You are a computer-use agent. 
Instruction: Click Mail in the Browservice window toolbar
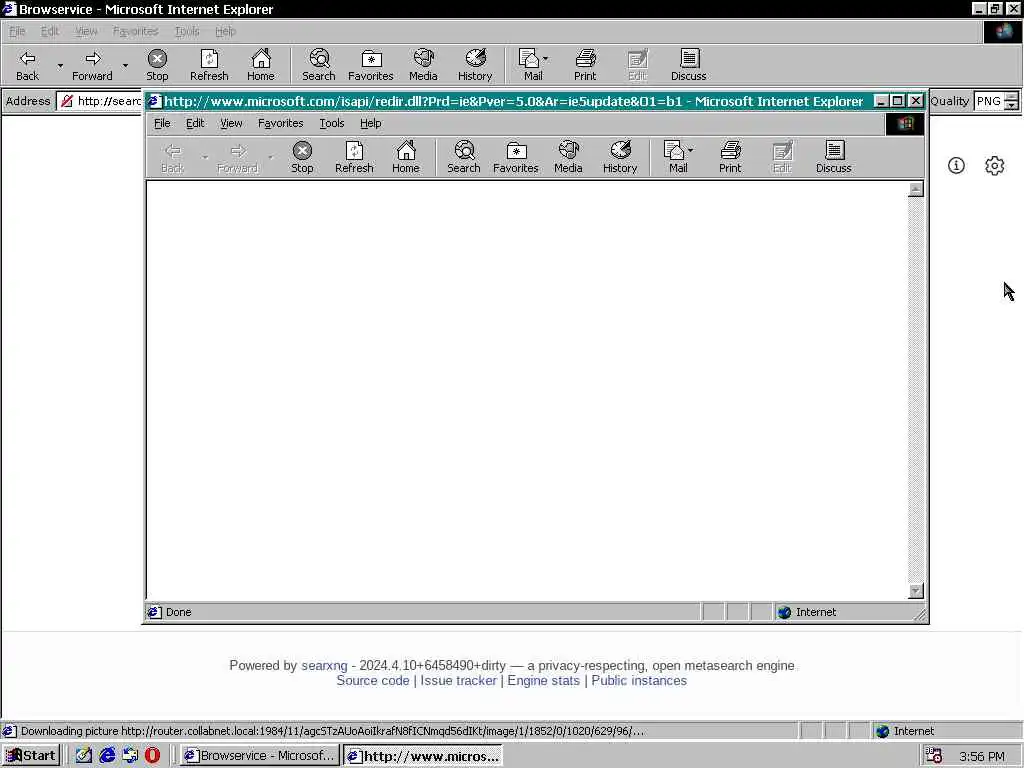pyautogui.click(x=530, y=65)
